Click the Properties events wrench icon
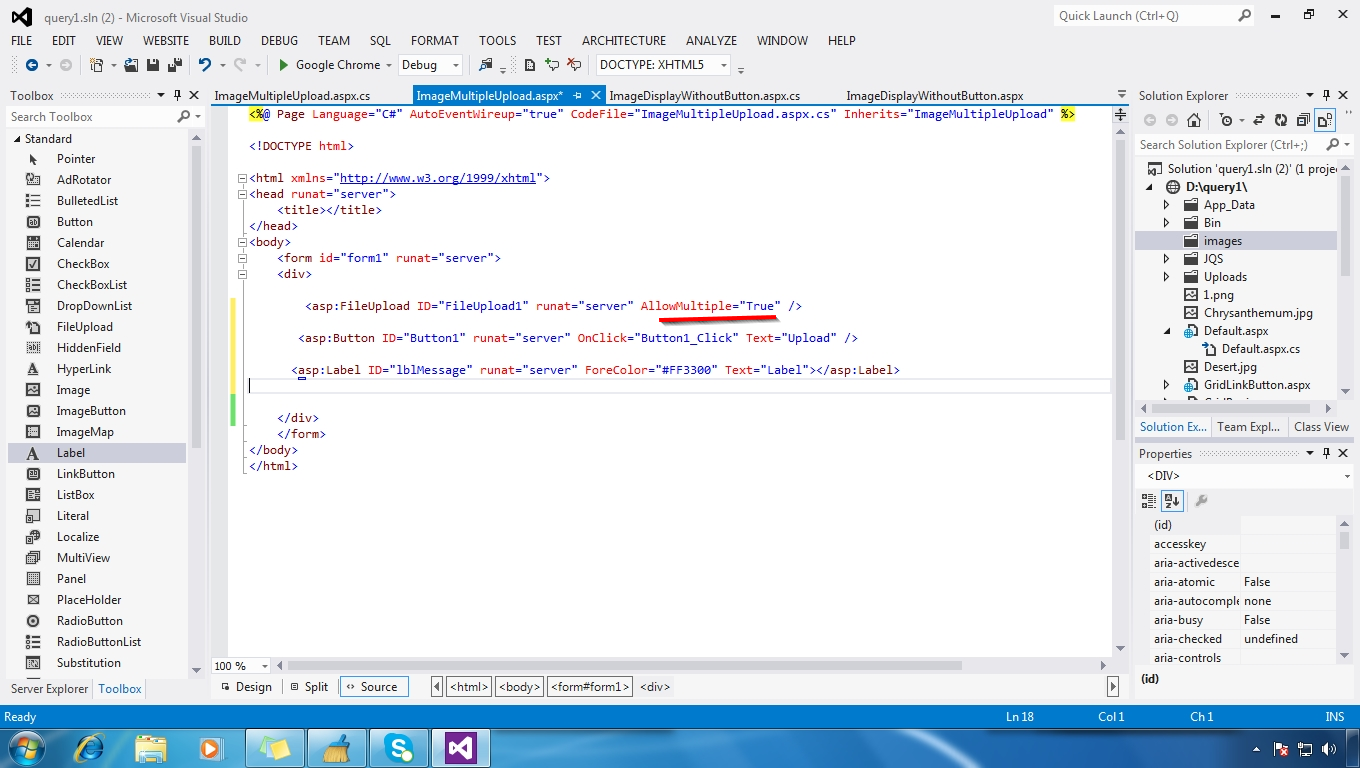 (x=1202, y=501)
